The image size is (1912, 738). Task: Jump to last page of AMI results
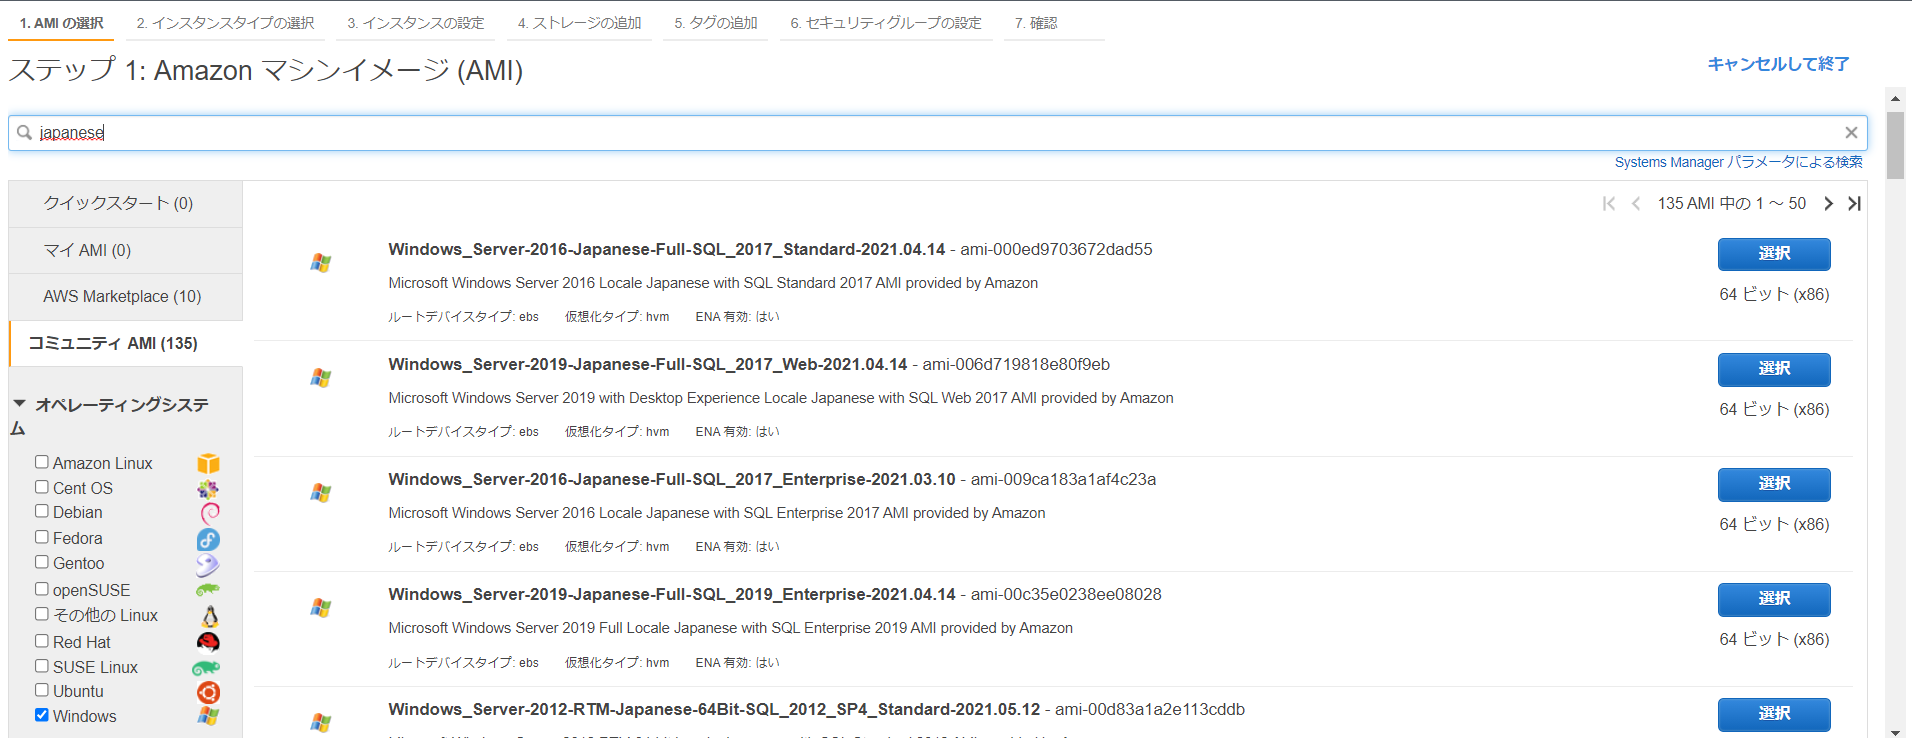click(x=1854, y=203)
